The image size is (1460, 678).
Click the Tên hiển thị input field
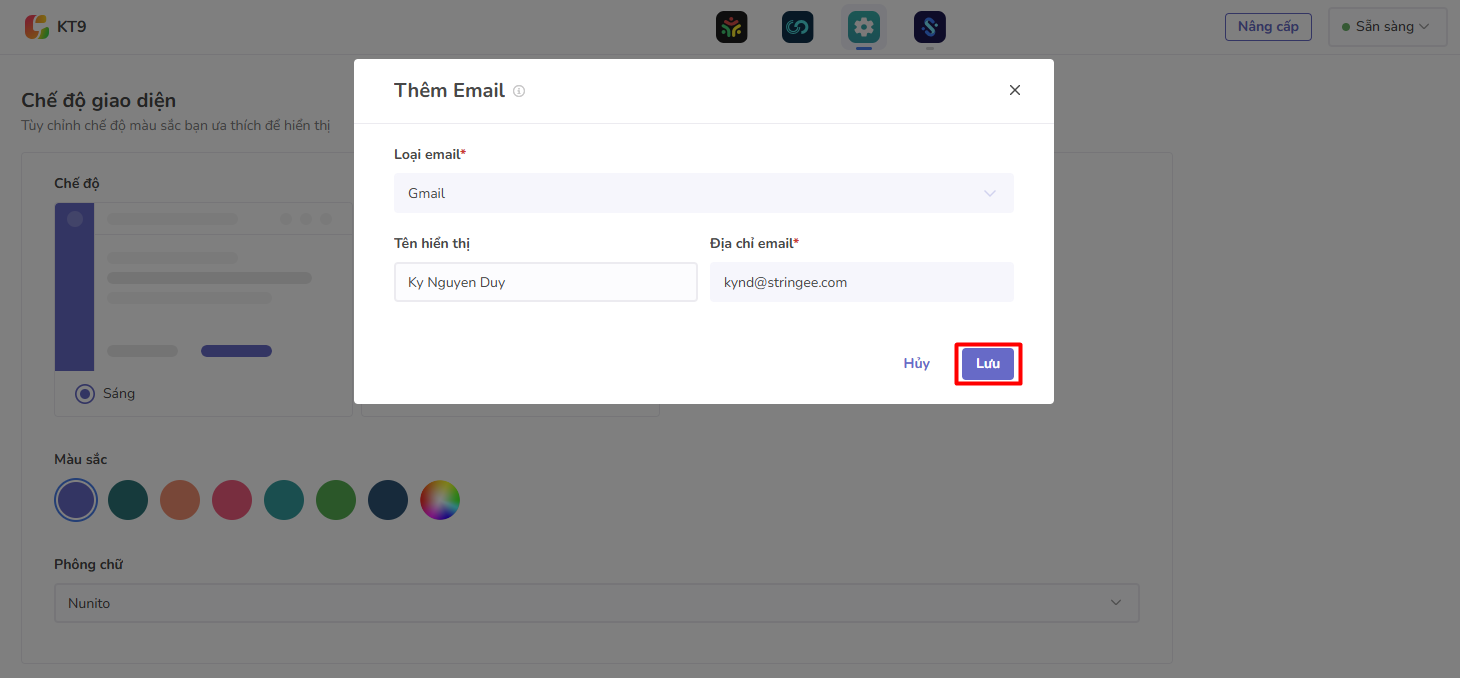point(546,282)
